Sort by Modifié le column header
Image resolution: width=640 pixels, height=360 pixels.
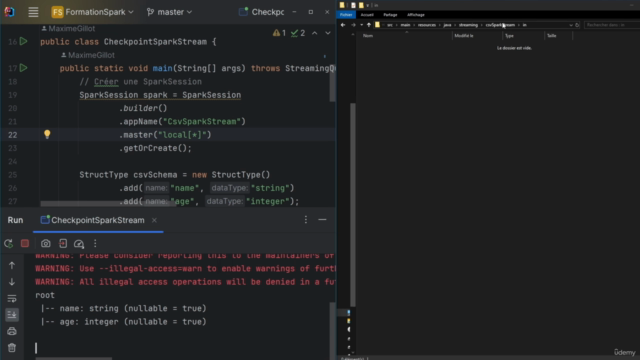[477, 36]
